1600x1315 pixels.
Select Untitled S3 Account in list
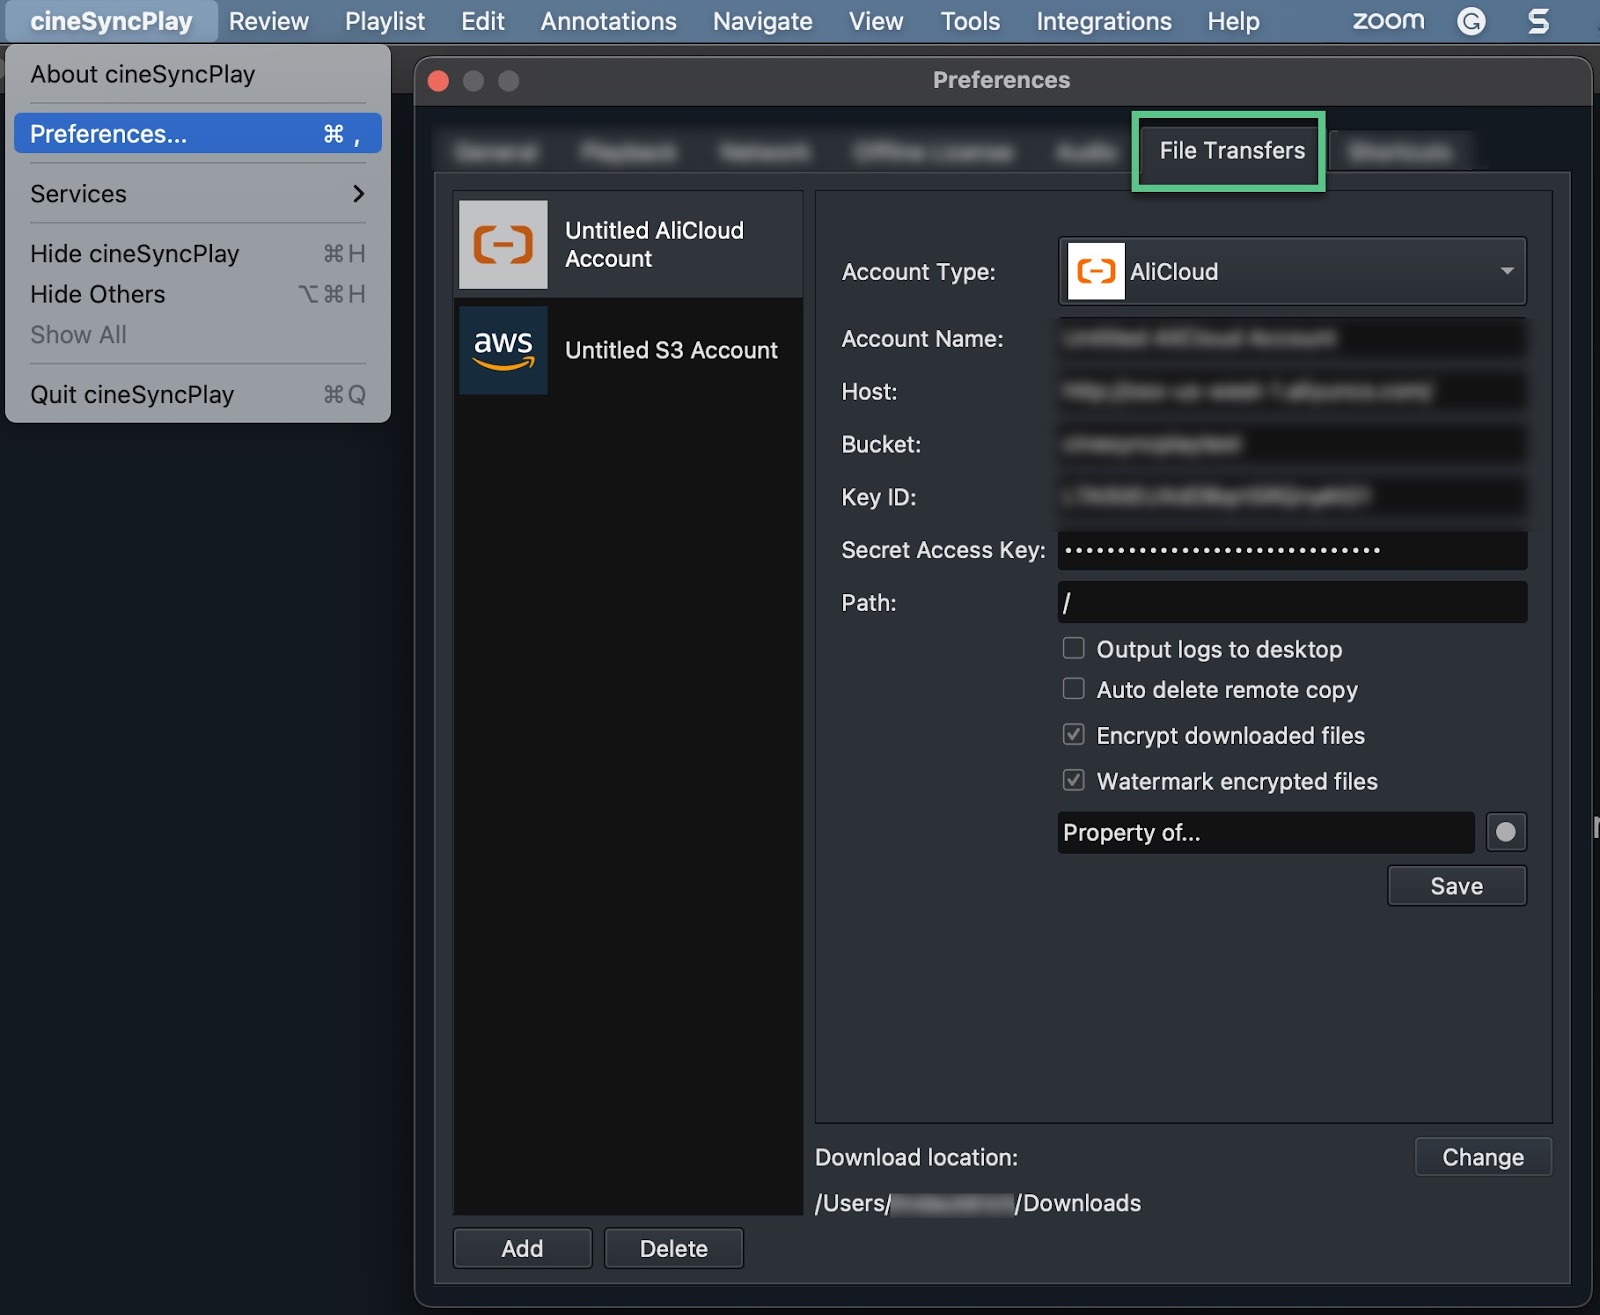(x=629, y=350)
